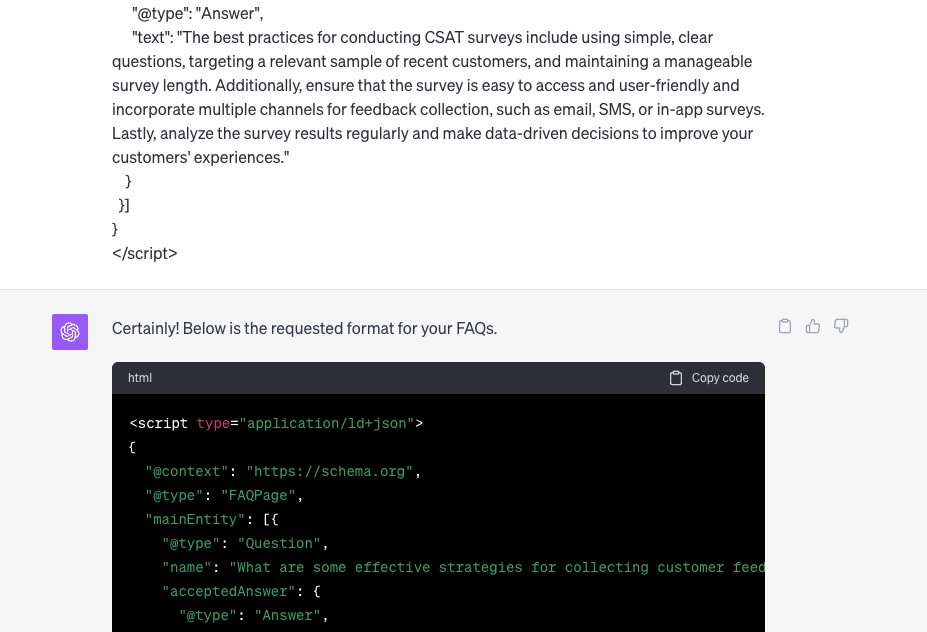927x632 pixels.
Task: Click the text 'Certainly! Below is the requested format'
Action: [252, 329]
